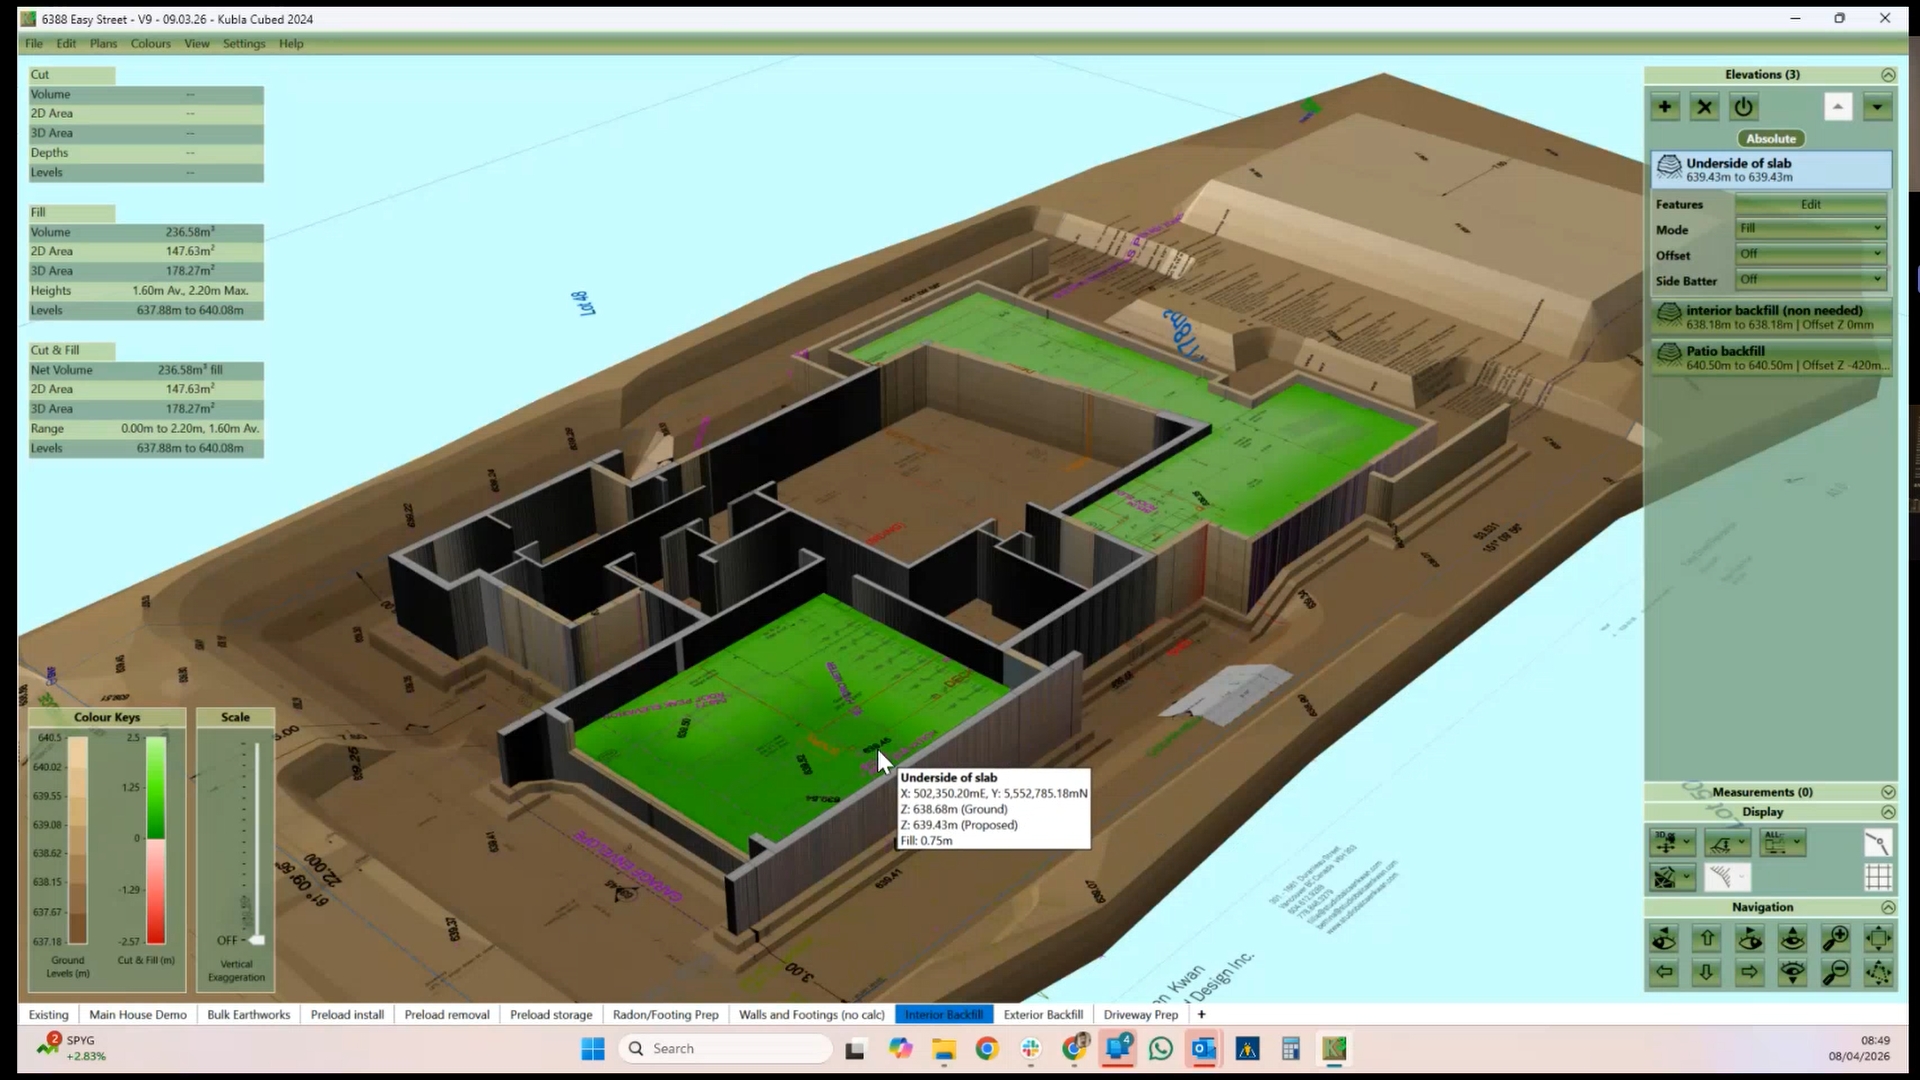
Task: Open the Mode dropdown showing Fill
Action: point(1810,228)
